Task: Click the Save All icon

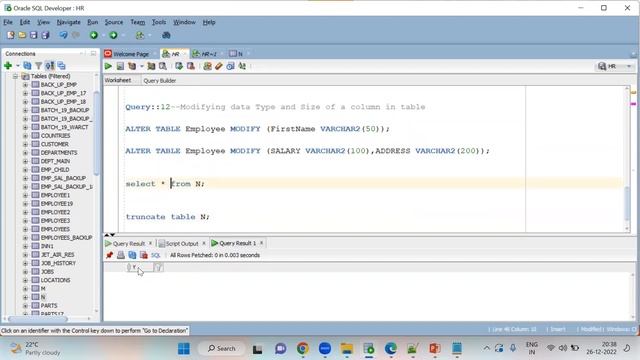Action: pos(45,35)
